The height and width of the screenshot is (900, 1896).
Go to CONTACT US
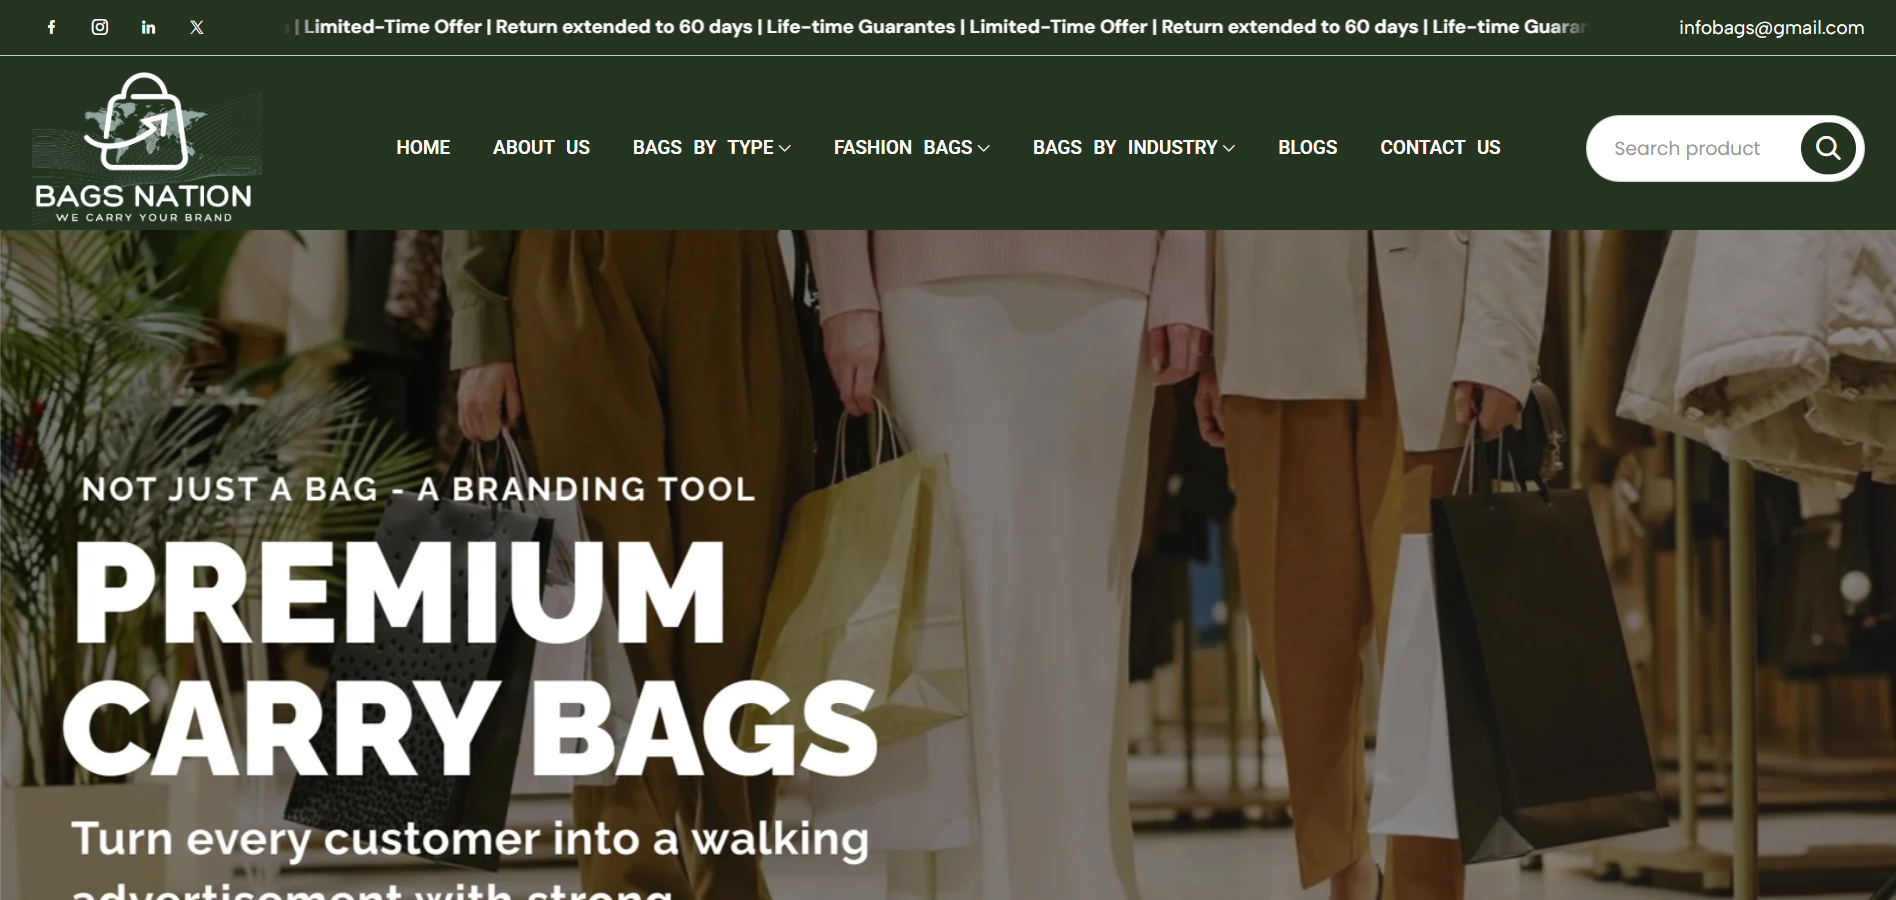point(1440,147)
